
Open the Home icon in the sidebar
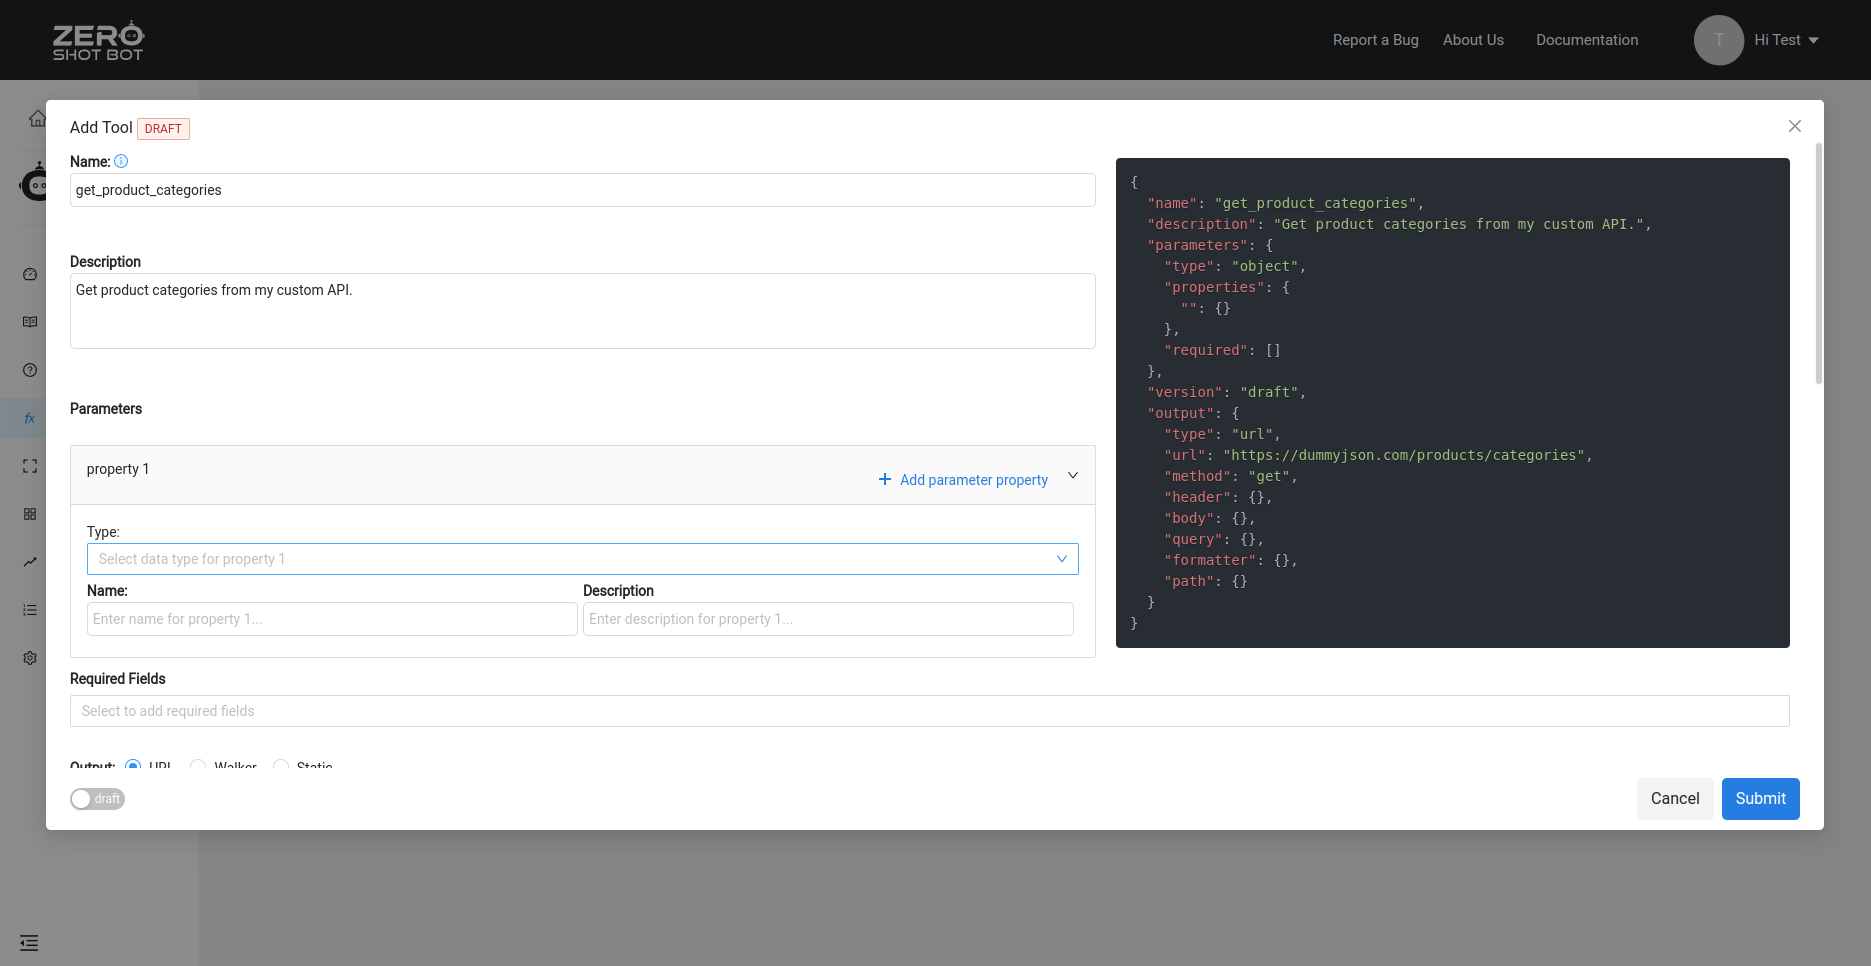point(30,117)
